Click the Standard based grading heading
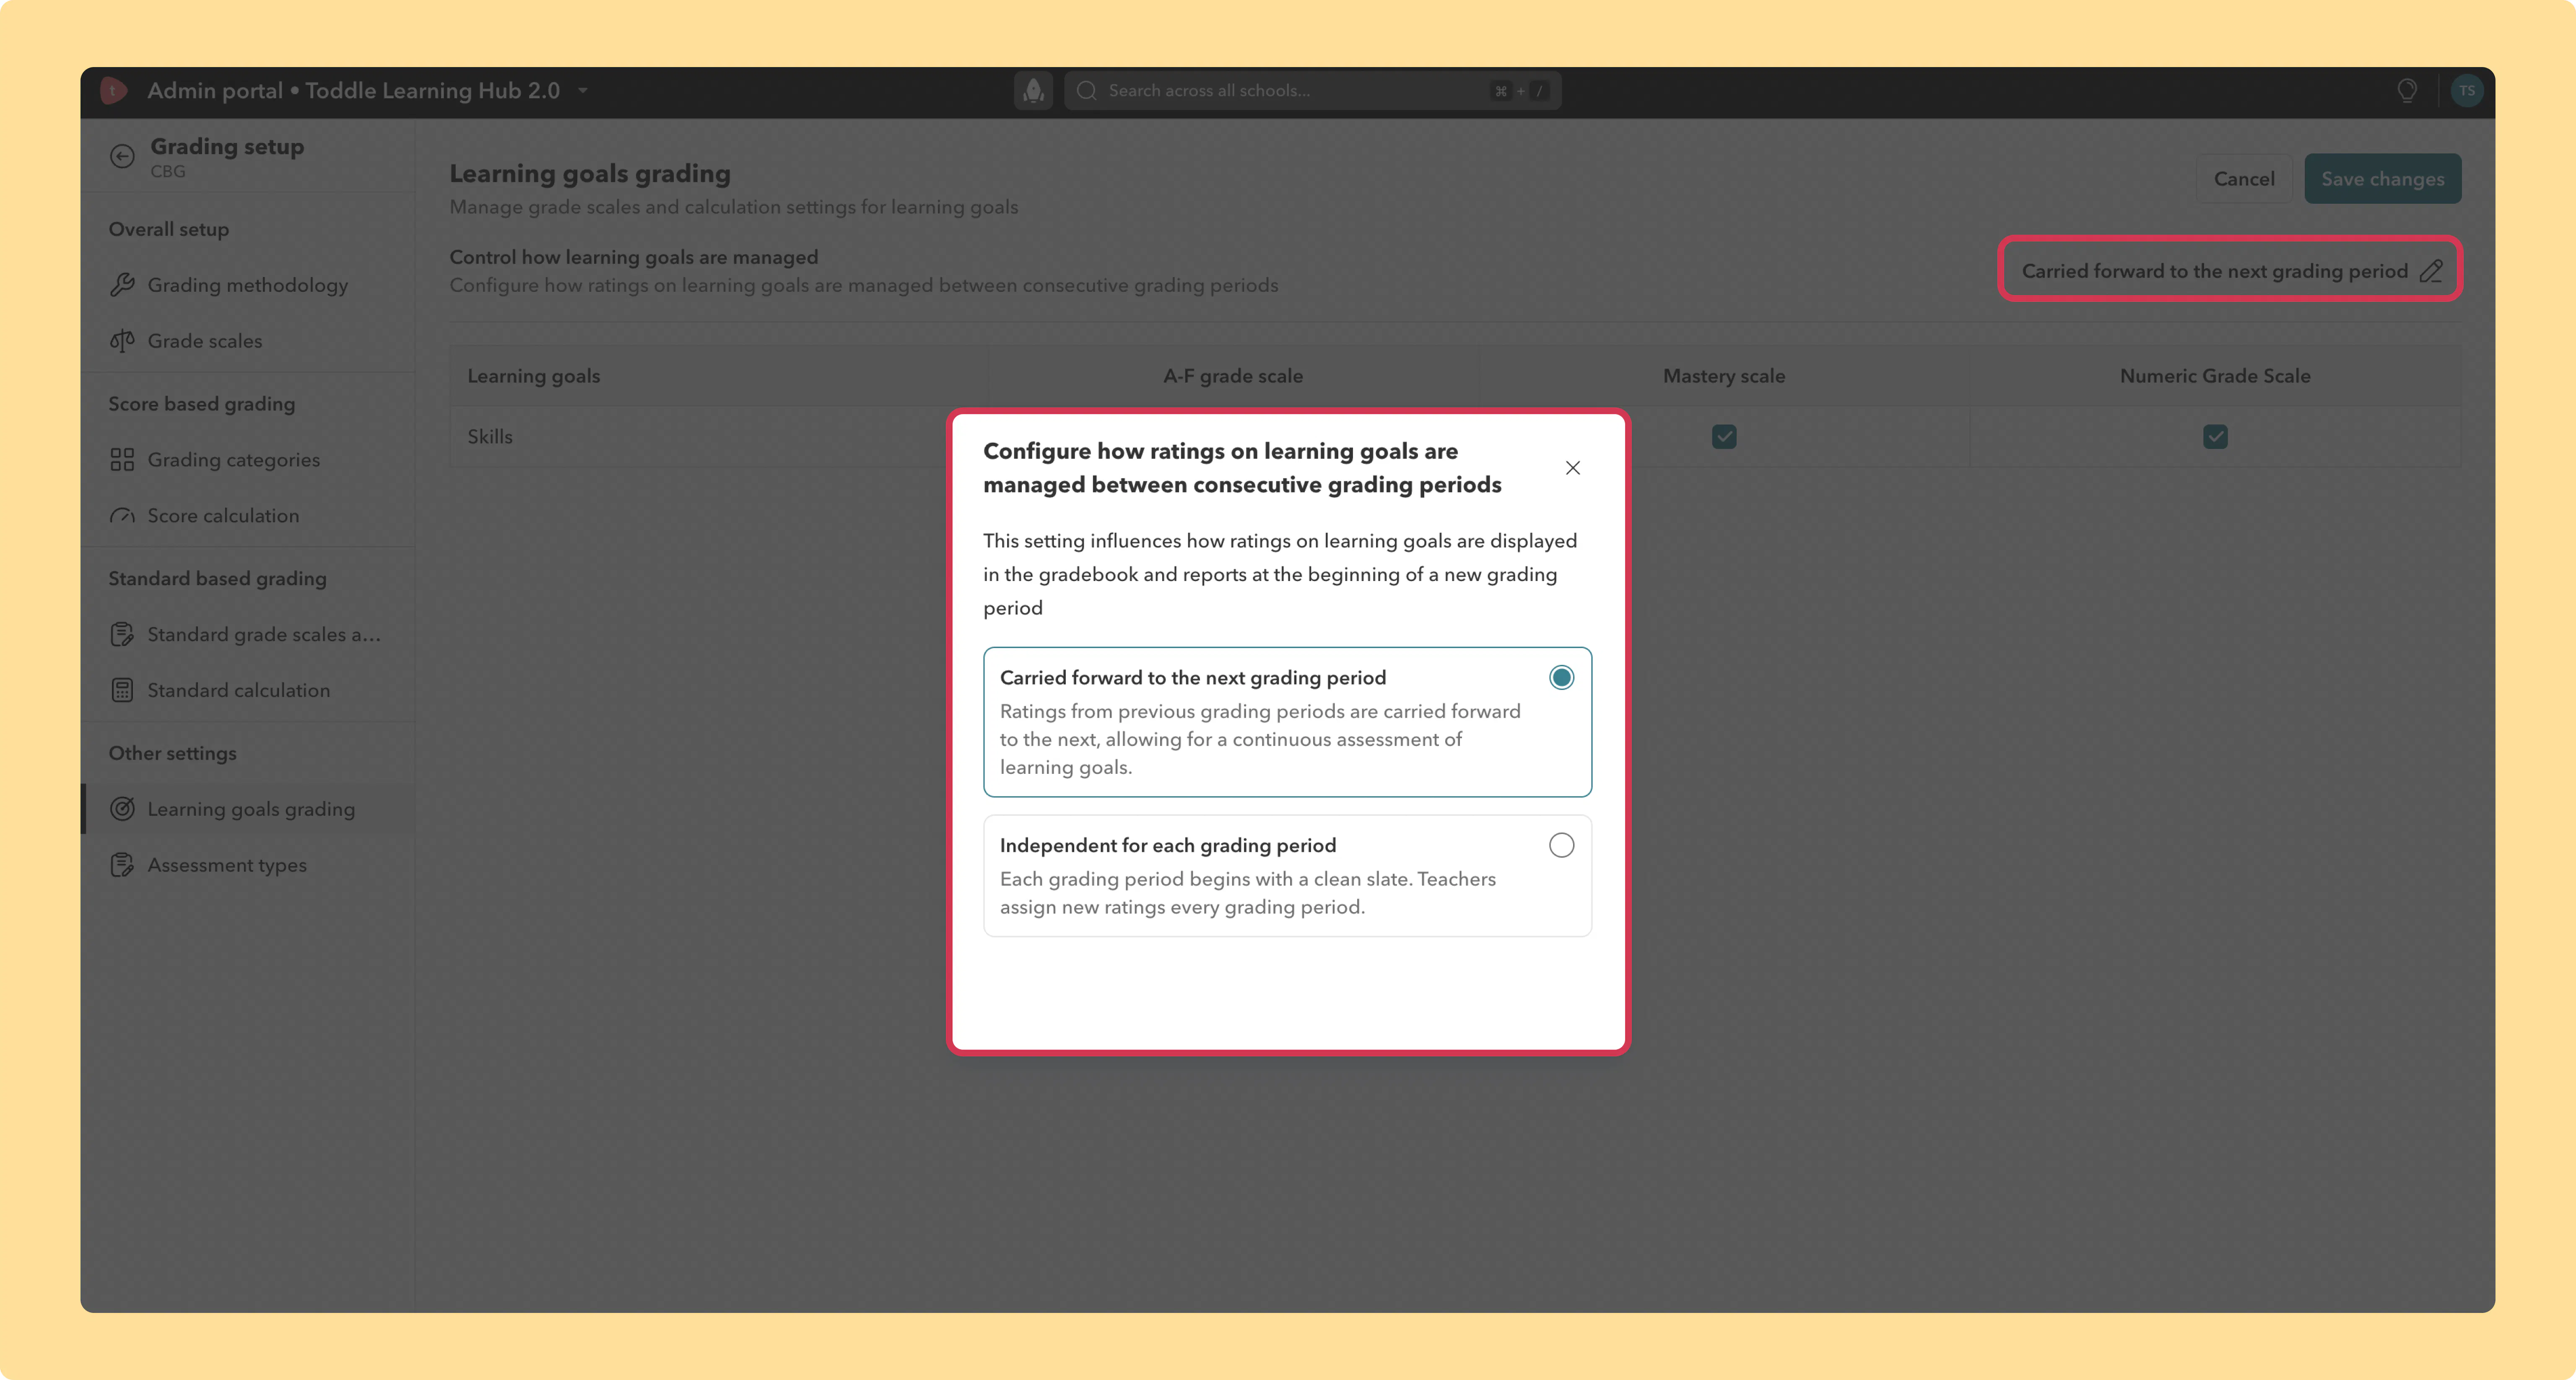The image size is (2576, 1380). click(218, 579)
